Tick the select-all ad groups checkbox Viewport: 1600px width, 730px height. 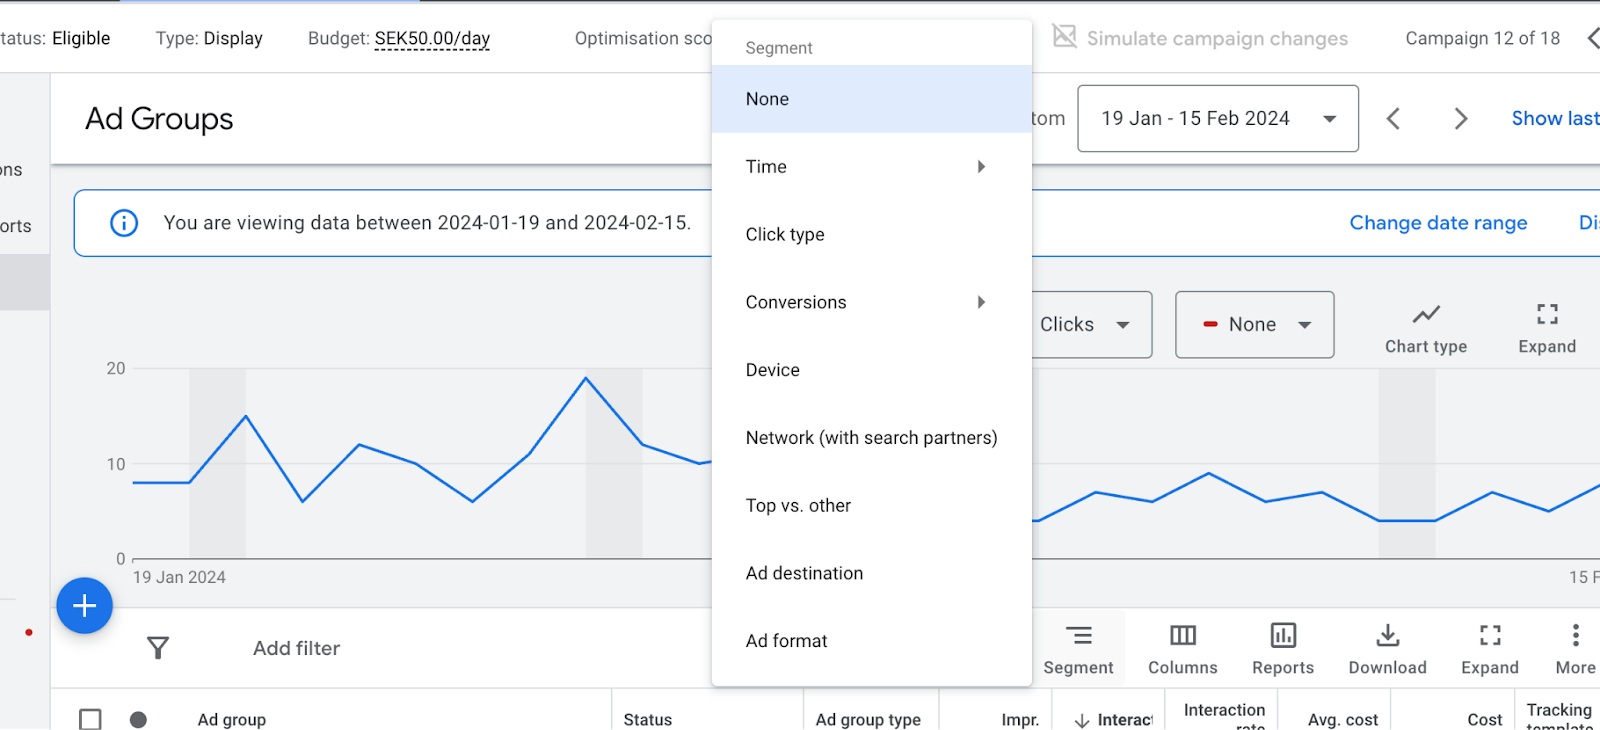(90, 719)
